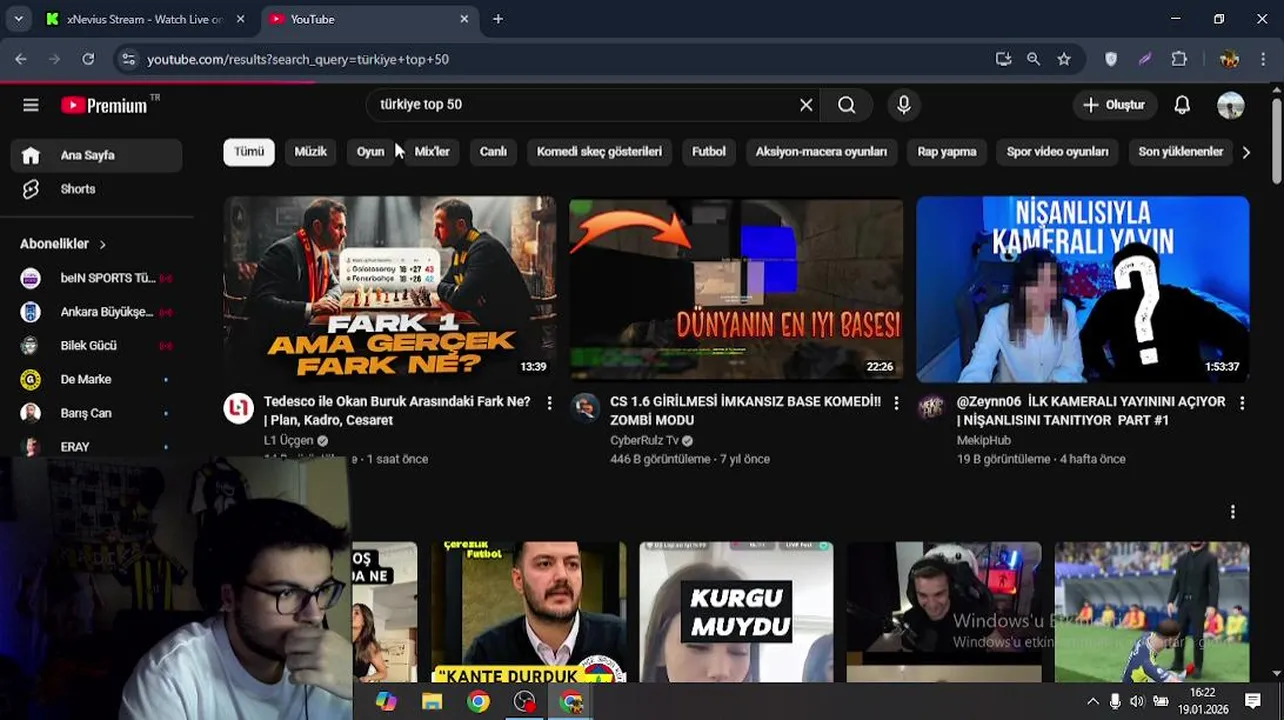The height and width of the screenshot is (720, 1284).
Task: Open options menu for CS 1.6 video
Action: [896, 403]
